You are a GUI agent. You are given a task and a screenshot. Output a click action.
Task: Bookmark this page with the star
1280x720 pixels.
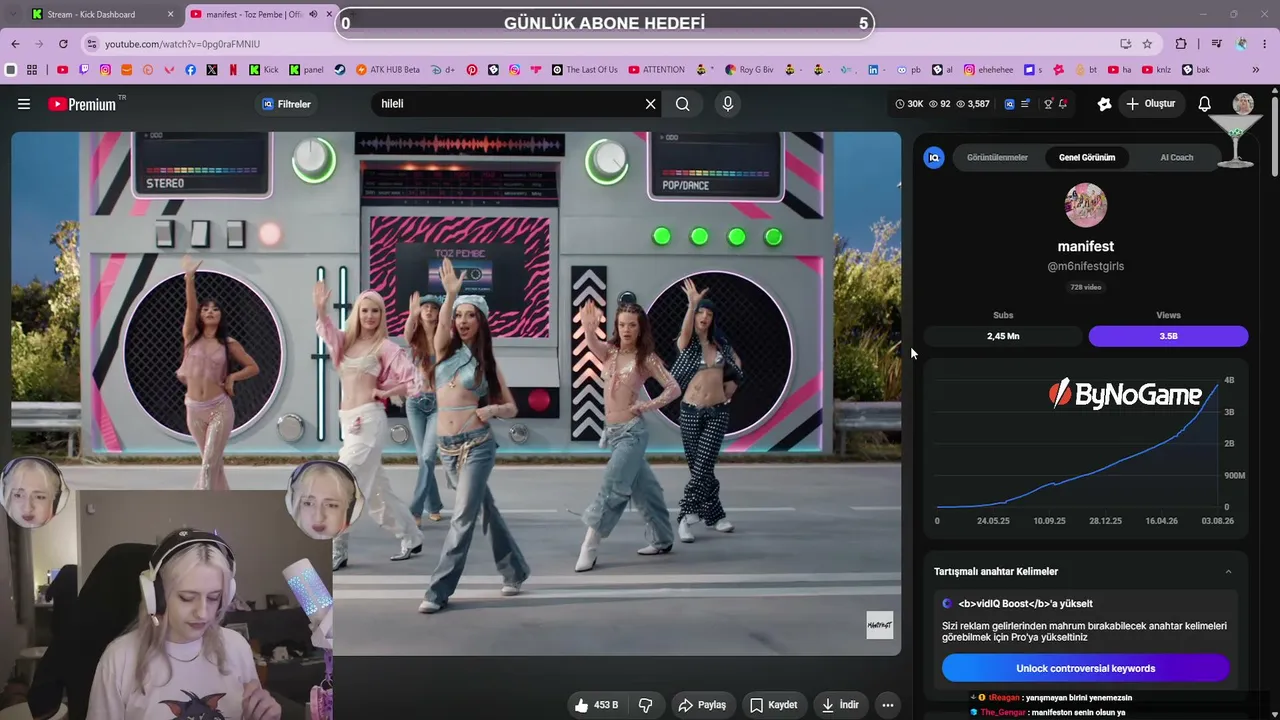pos(1147,44)
